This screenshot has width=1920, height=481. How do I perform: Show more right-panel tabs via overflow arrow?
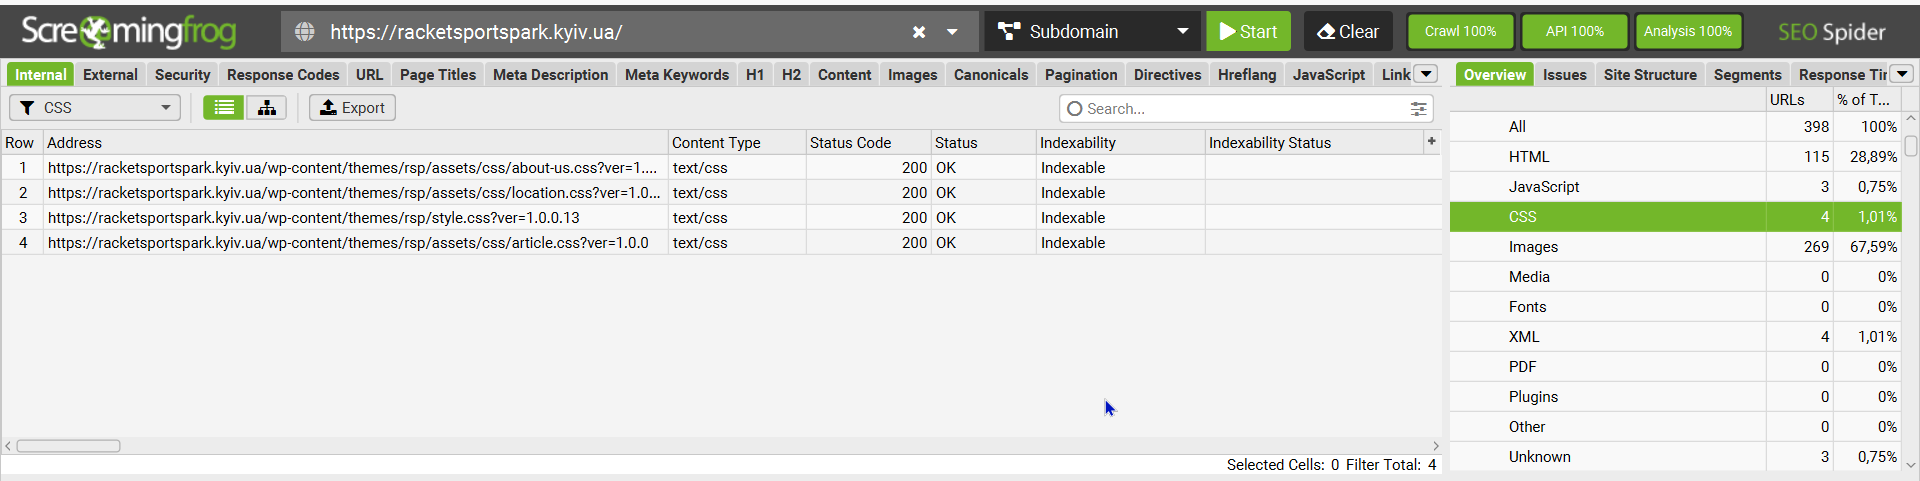click(x=1902, y=74)
